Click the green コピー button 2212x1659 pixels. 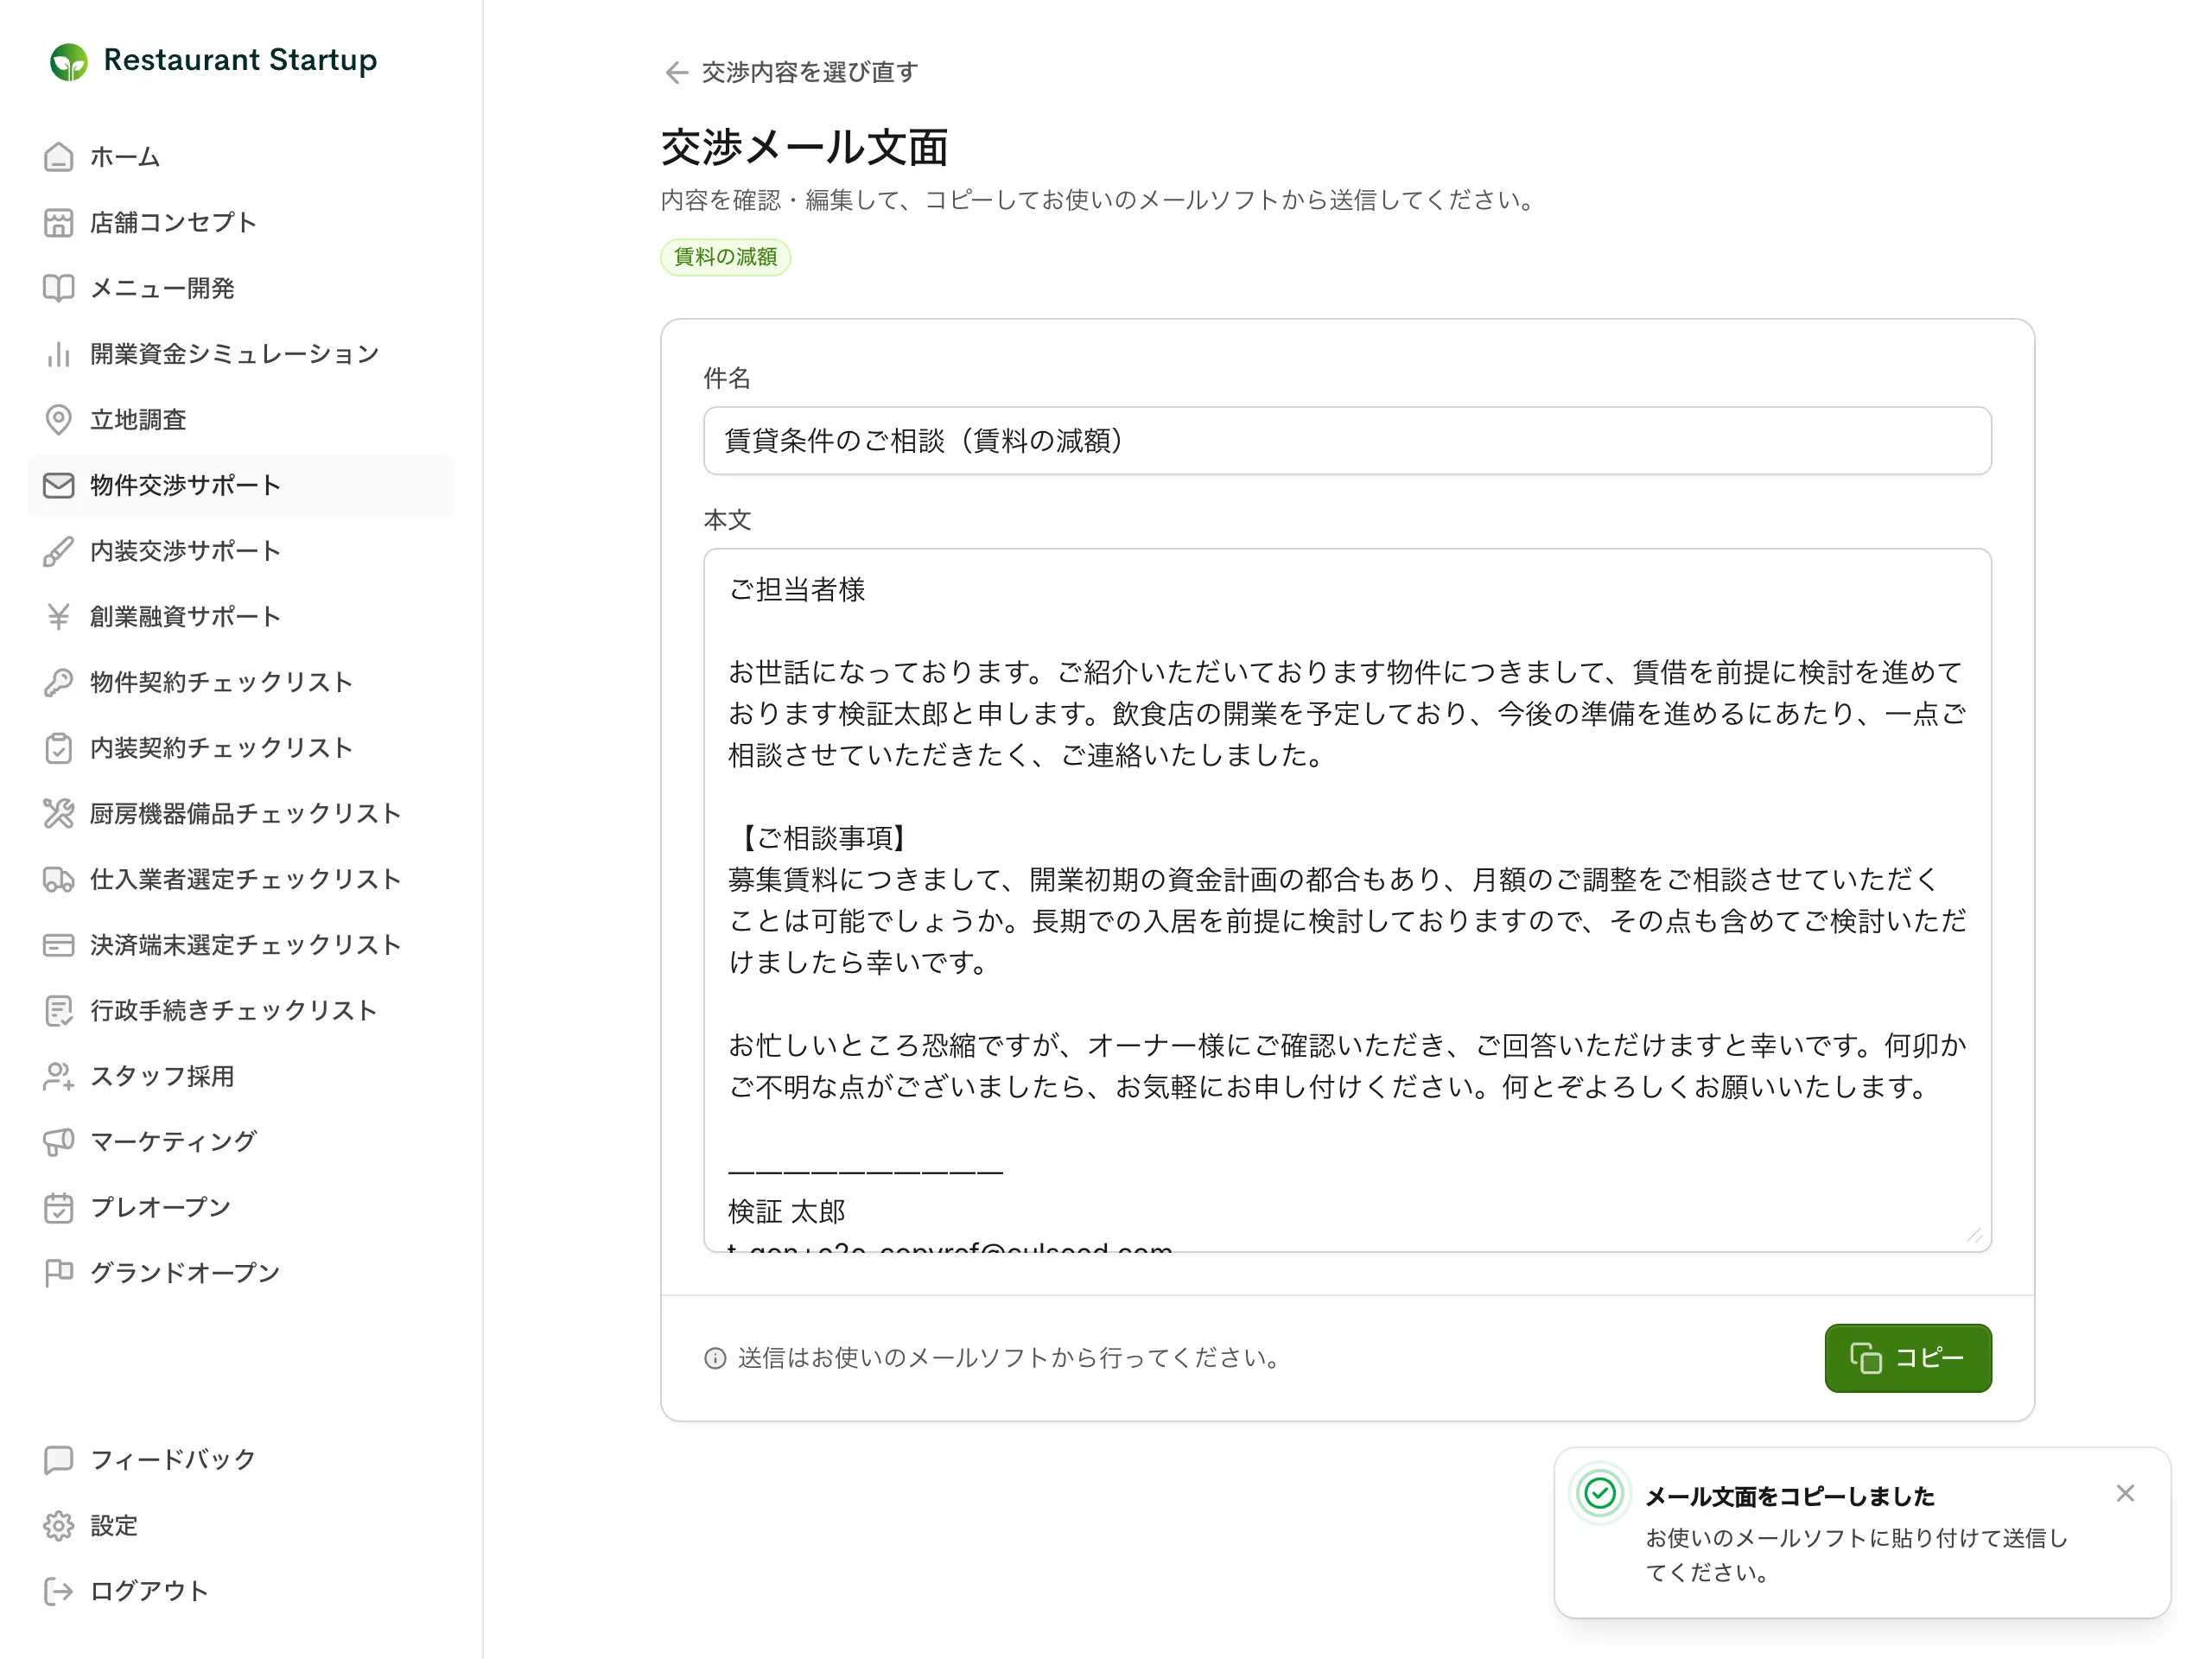1907,1358
